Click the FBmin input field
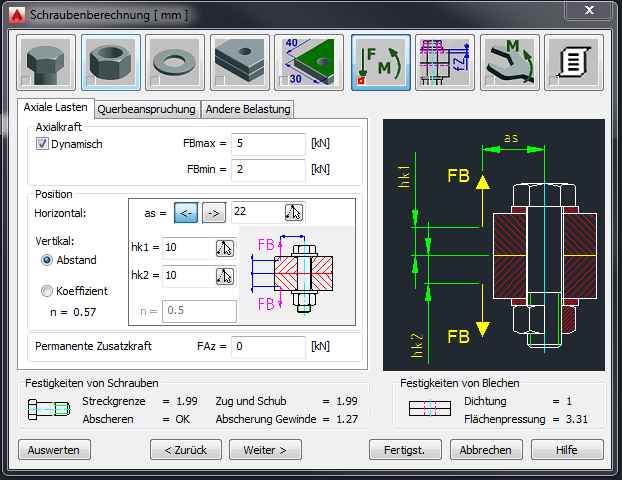Screen dimensions: 622x480 click(x=269, y=170)
